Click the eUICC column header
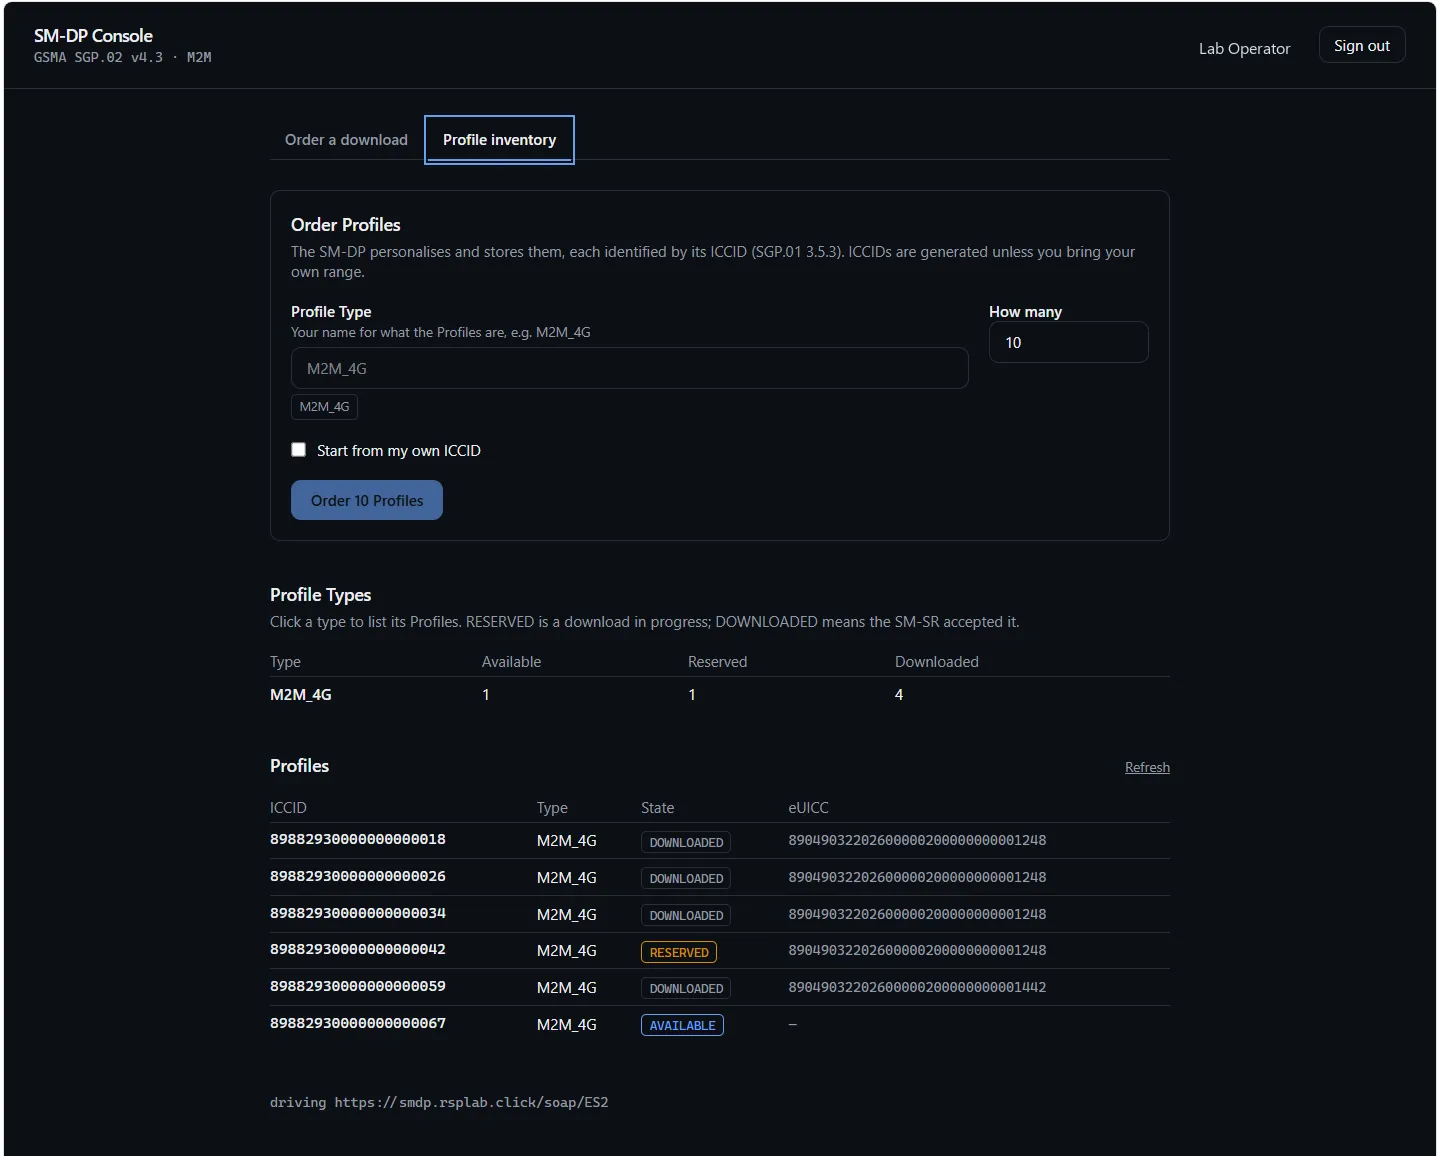 click(x=808, y=808)
